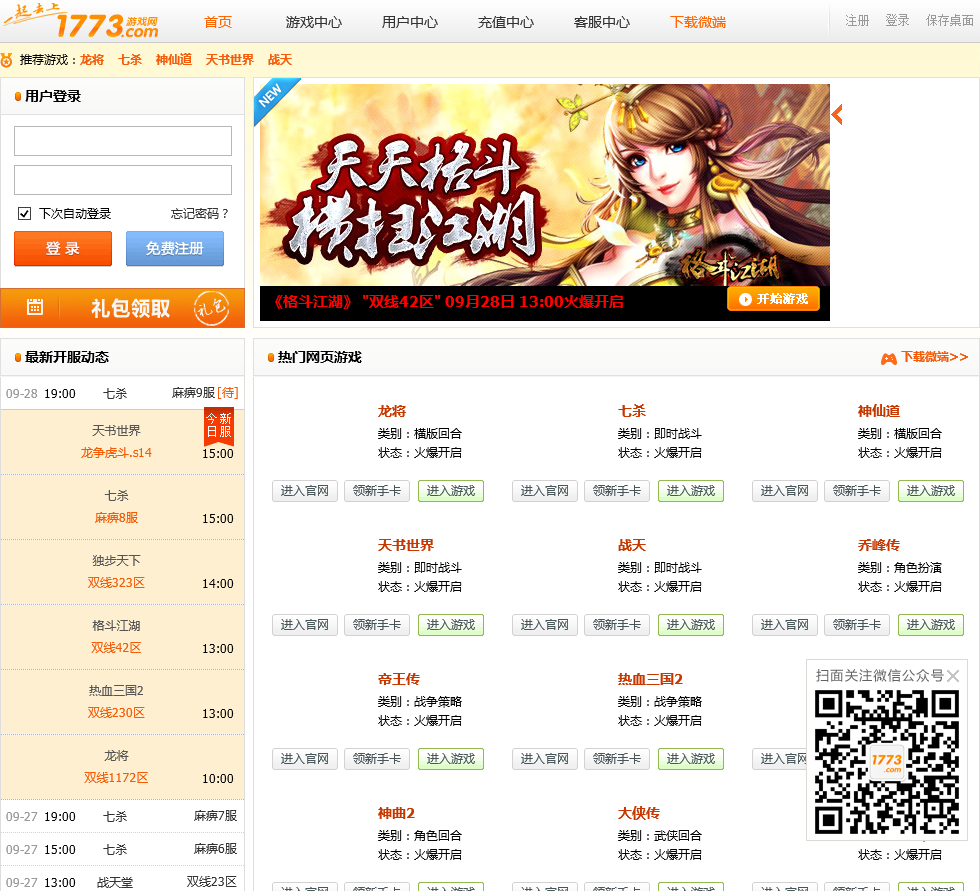
Task: Click the 天天格斗 横扫江湖 banner image
Action: pos(544,185)
